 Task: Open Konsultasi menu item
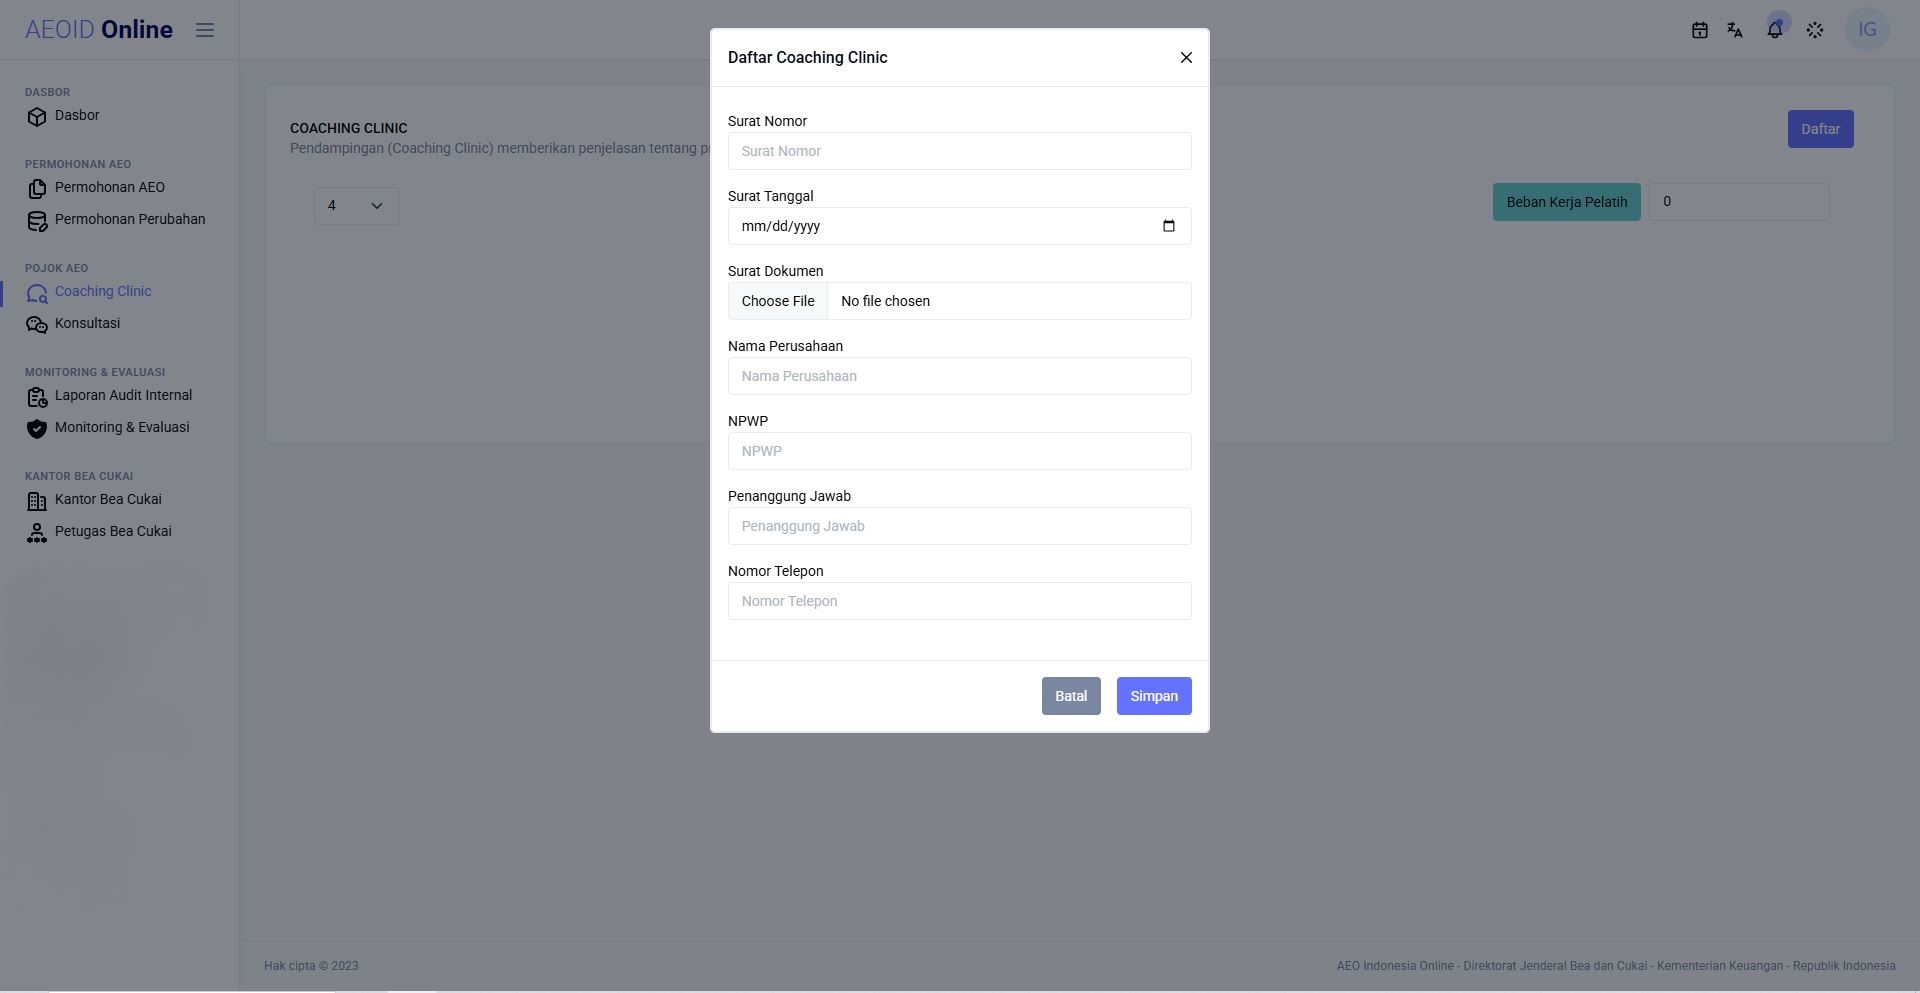point(87,323)
